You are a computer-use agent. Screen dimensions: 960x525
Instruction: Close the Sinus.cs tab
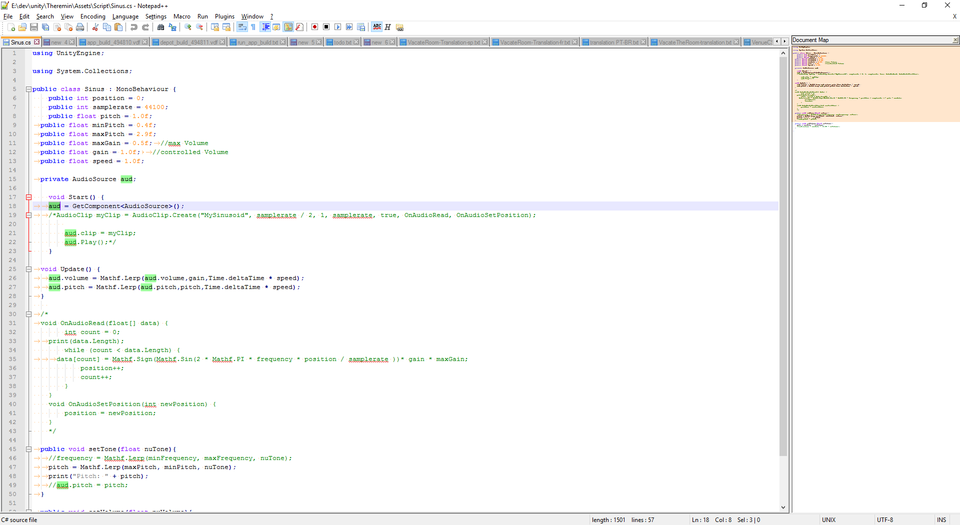pyautogui.click(x=37, y=42)
